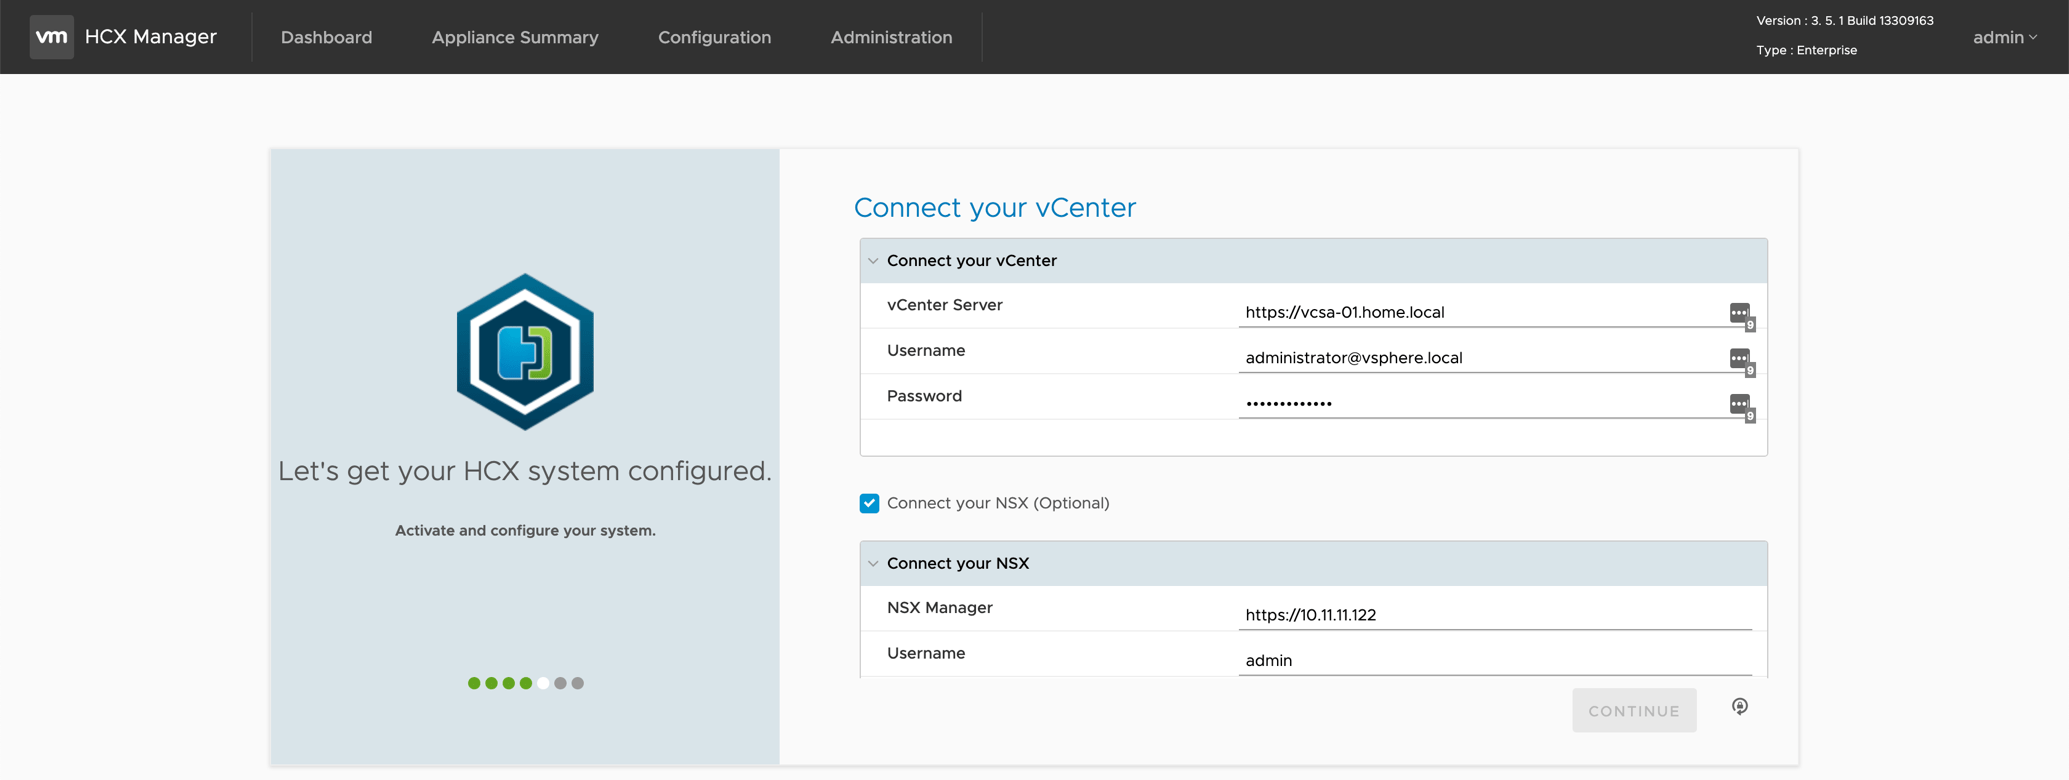Screen dimensions: 2069x780
Task: Click password manager icon in vCenter Username field
Action: coord(1740,359)
